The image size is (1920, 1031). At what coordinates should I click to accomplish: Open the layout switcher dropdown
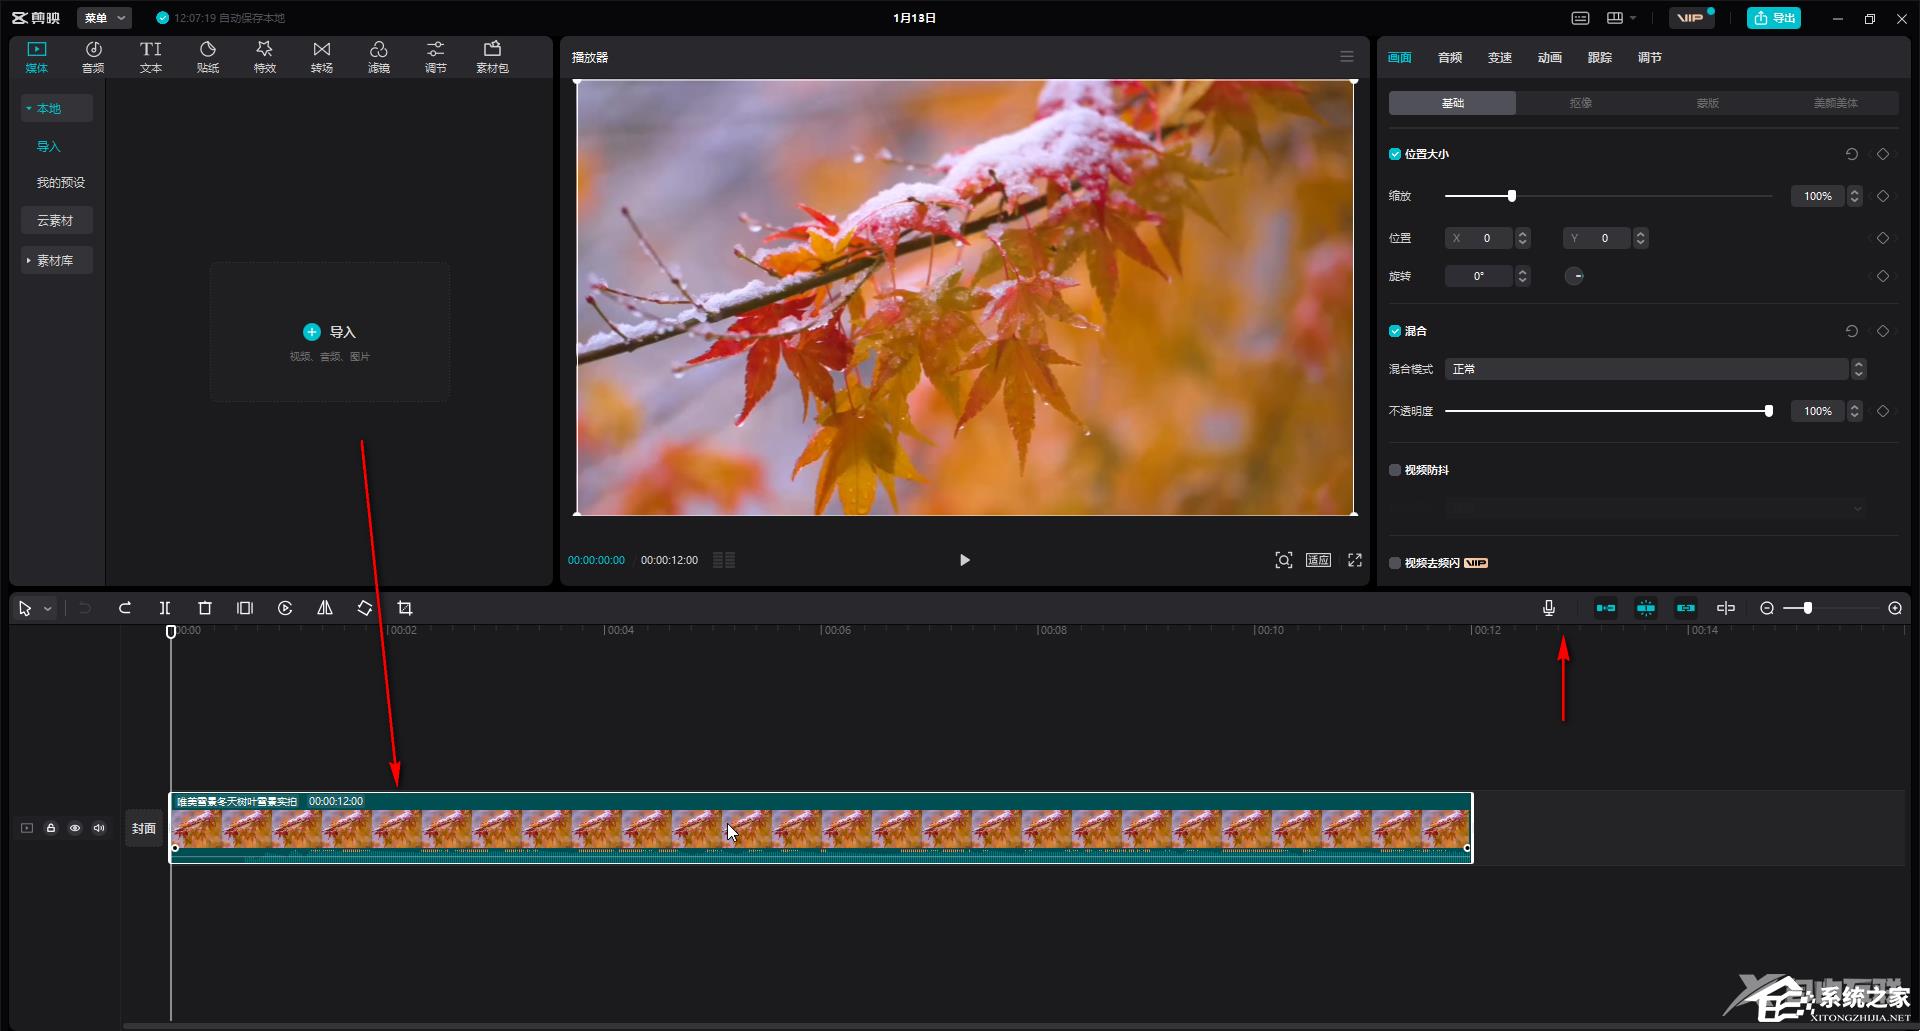click(x=1621, y=18)
